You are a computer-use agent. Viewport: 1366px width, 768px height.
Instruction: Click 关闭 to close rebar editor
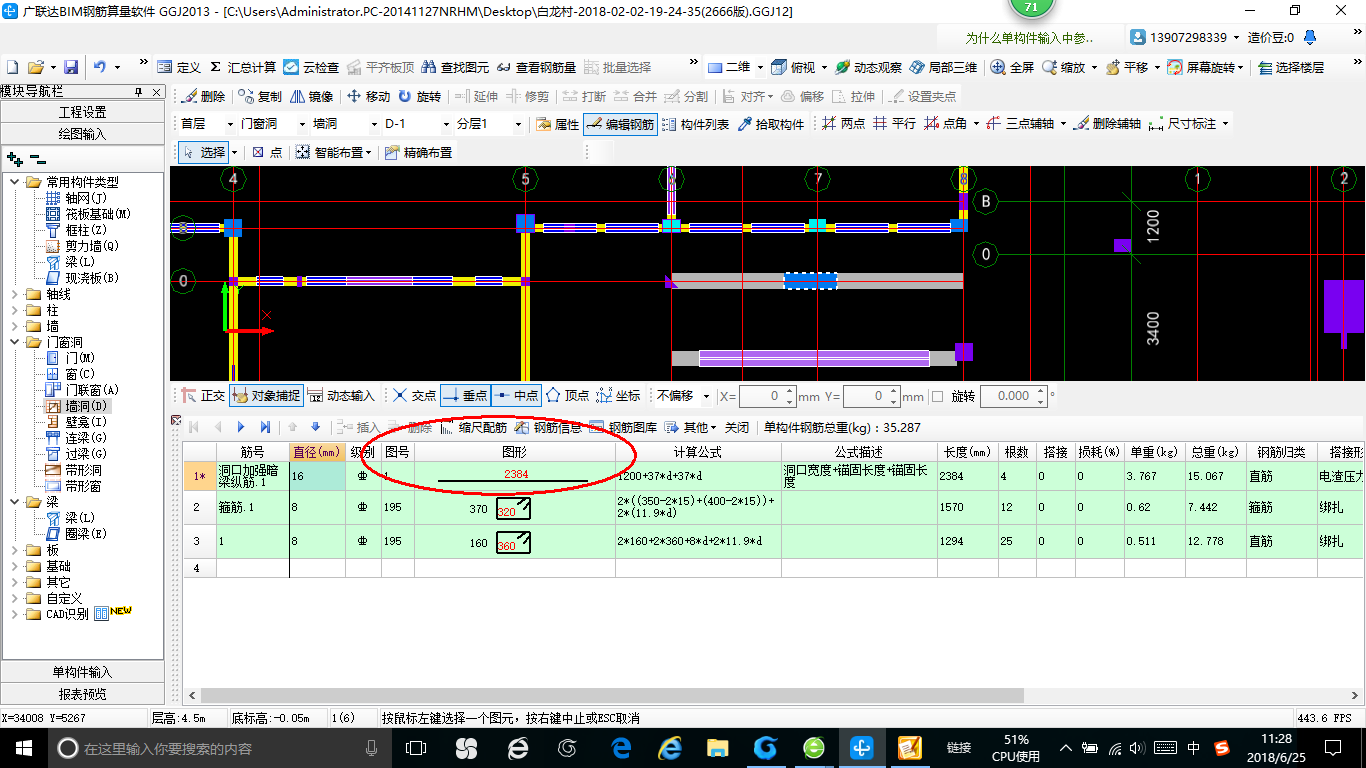tap(737, 427)
